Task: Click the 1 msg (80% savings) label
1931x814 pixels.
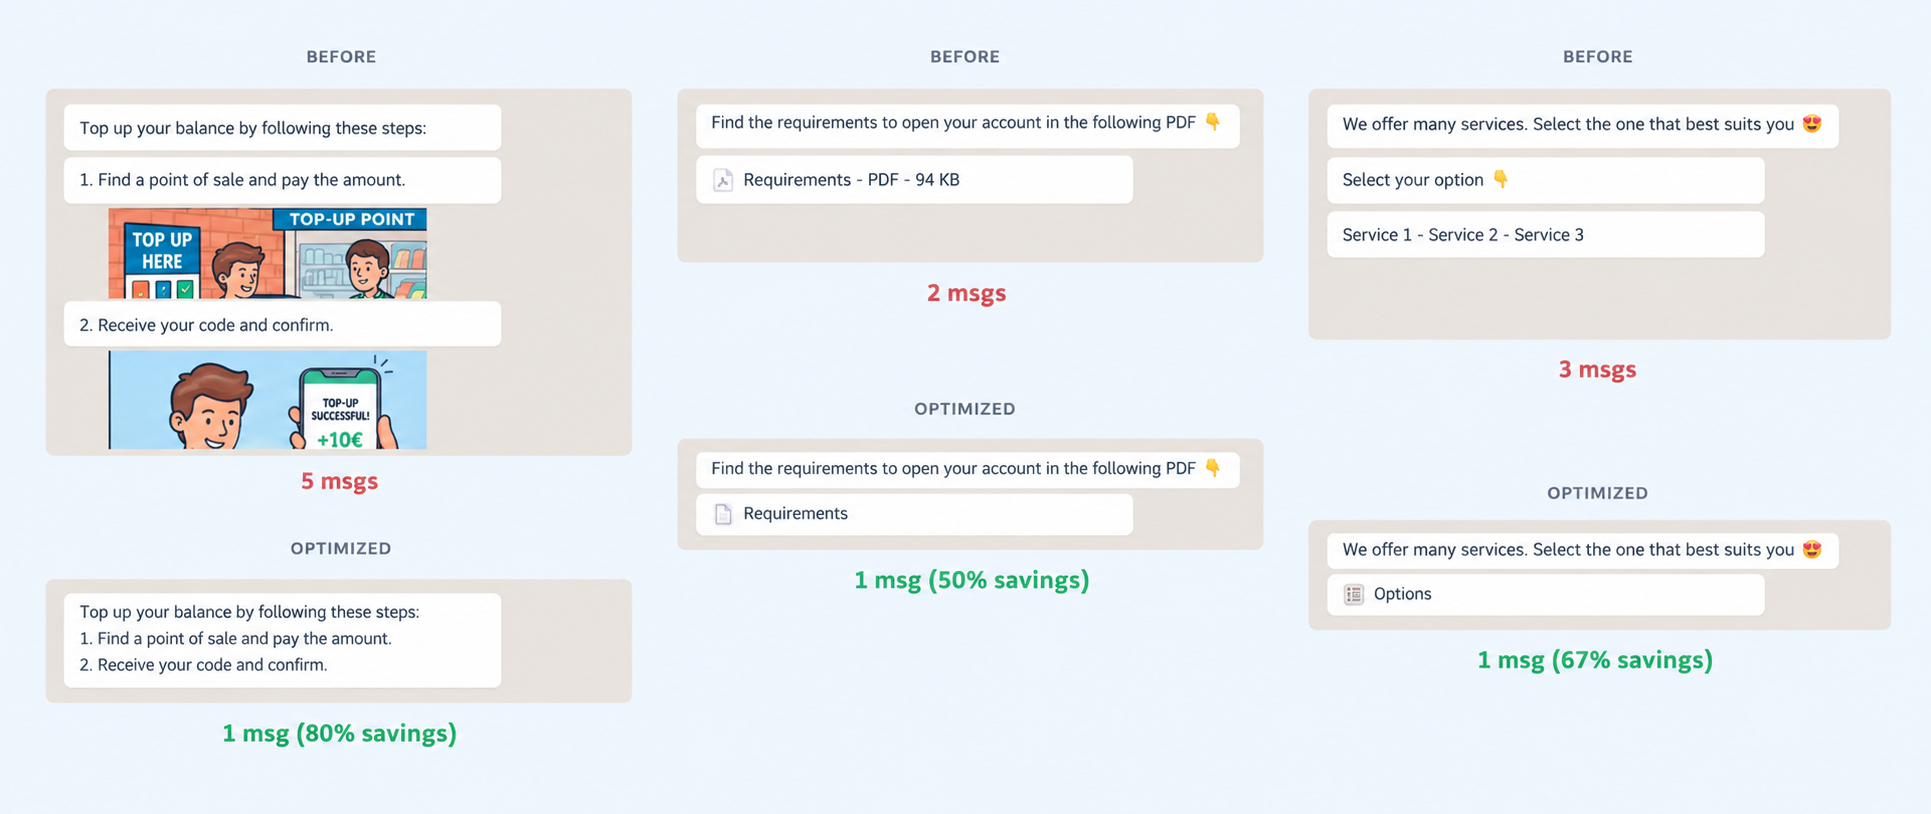Action: coord(339,733)
